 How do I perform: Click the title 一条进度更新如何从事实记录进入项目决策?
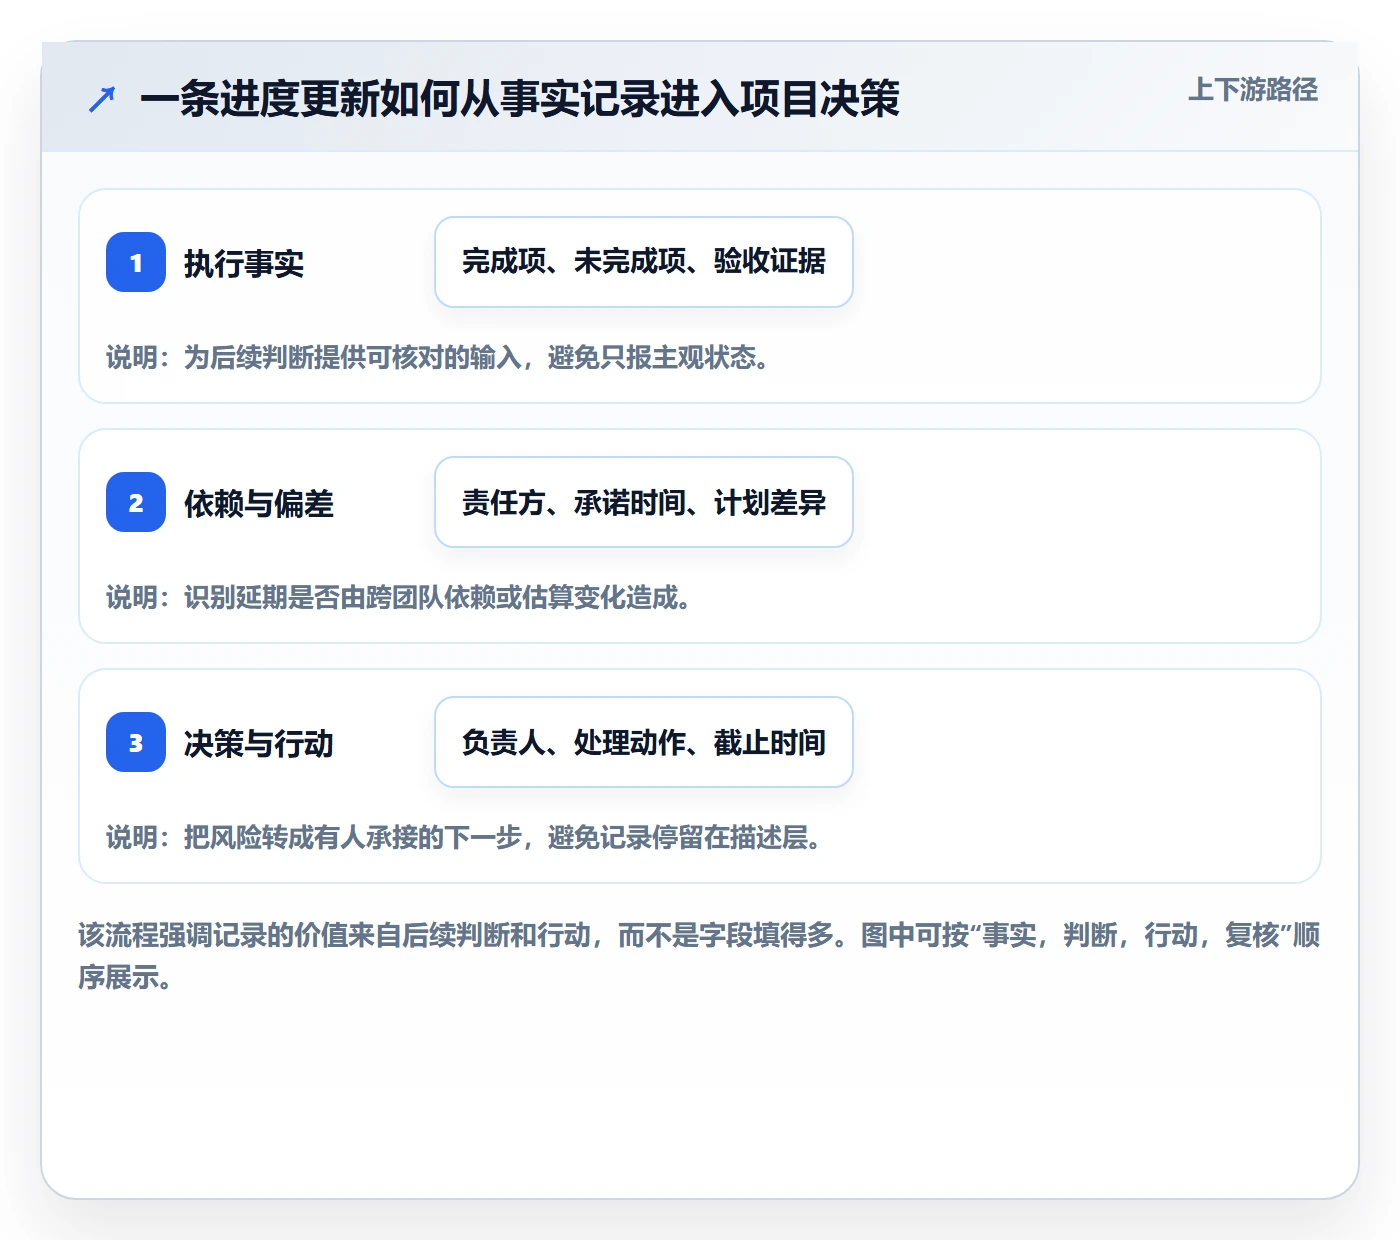(x=520, y=99)
